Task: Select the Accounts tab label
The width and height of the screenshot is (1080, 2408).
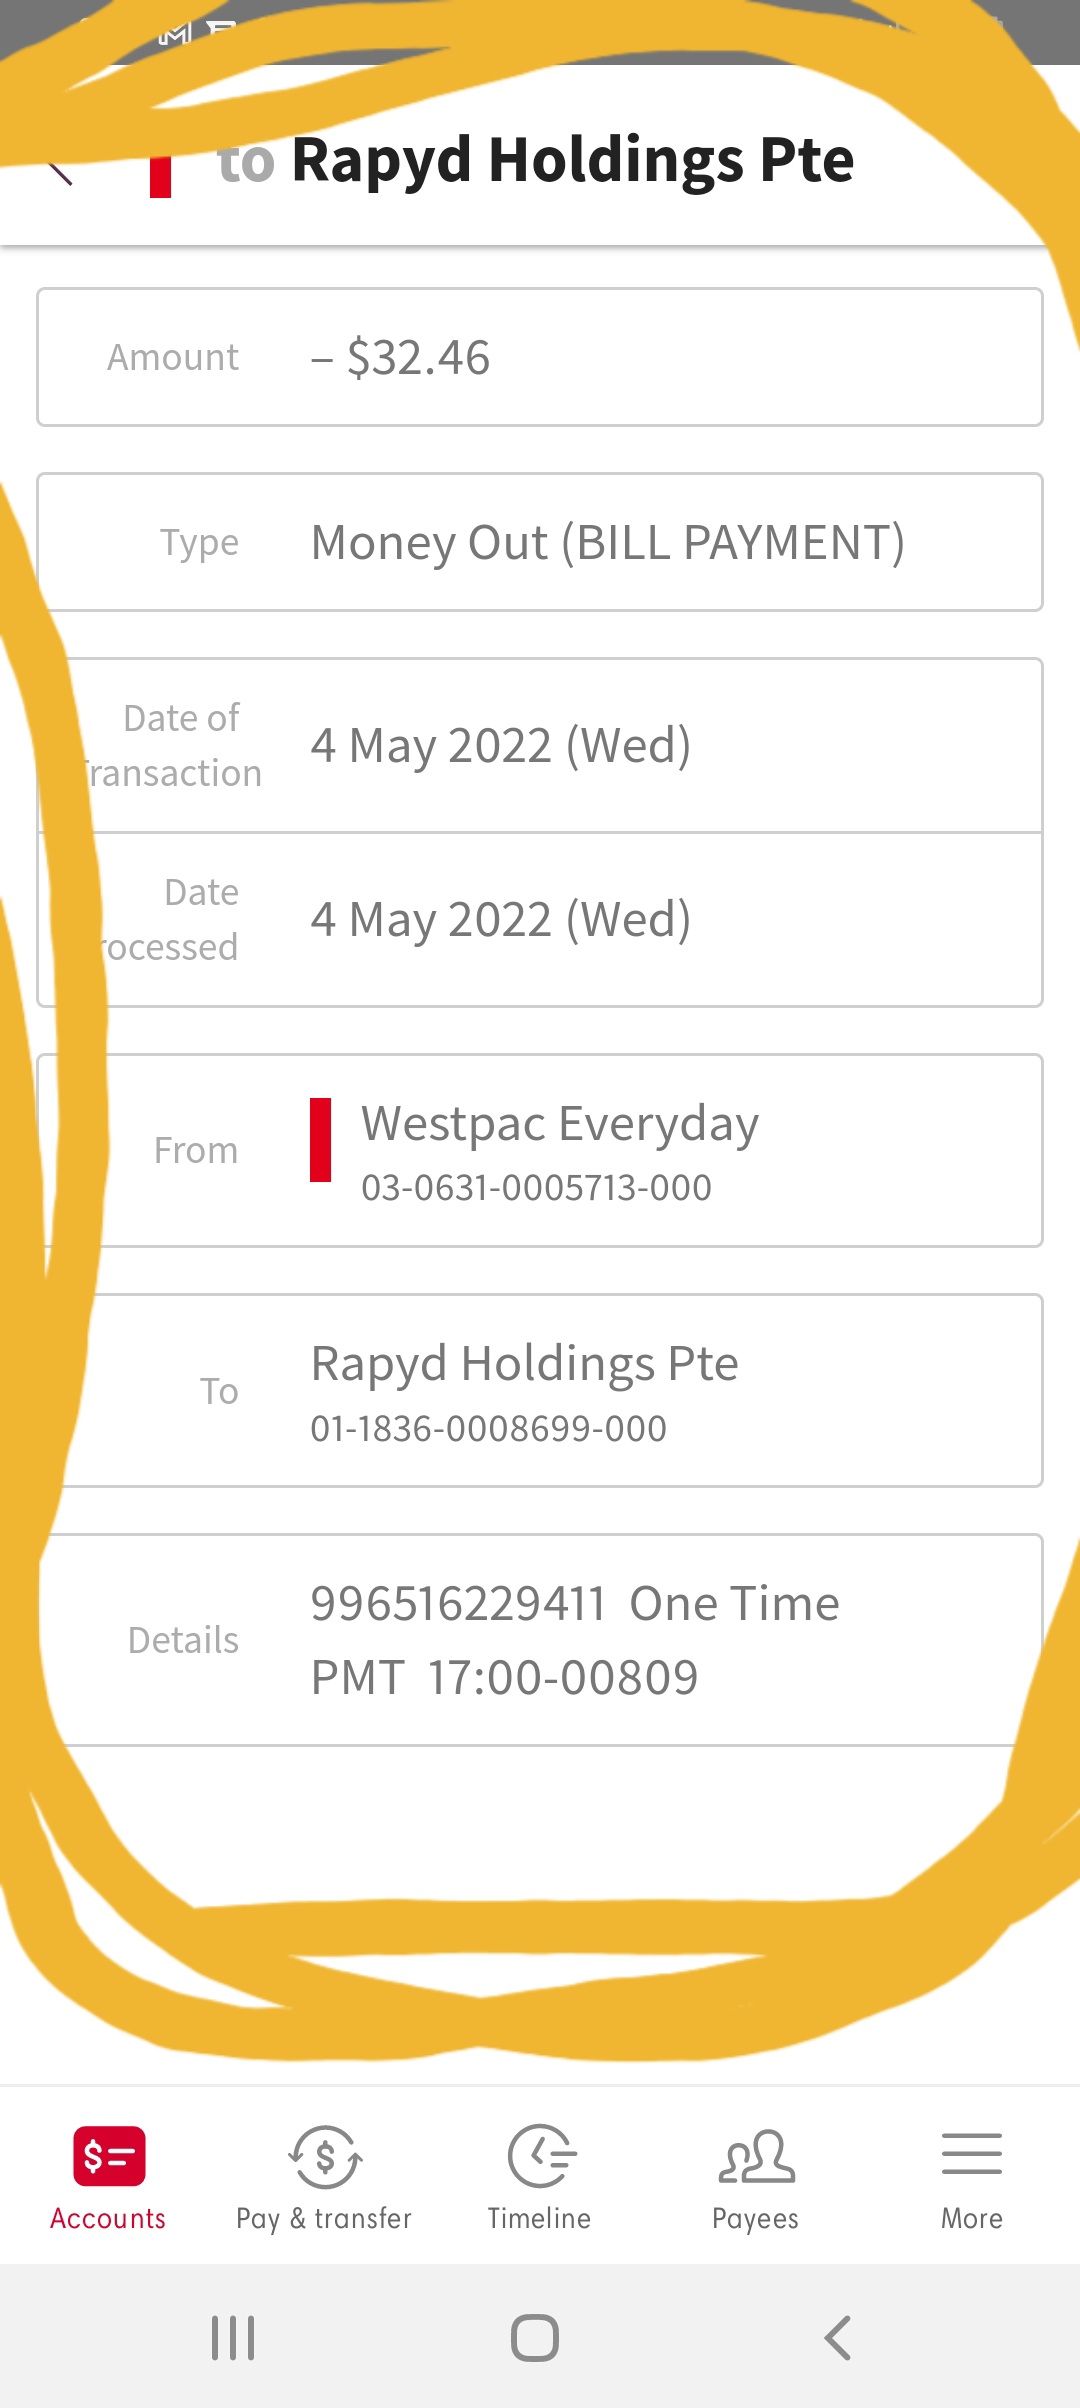Action: click(108, 2218)
